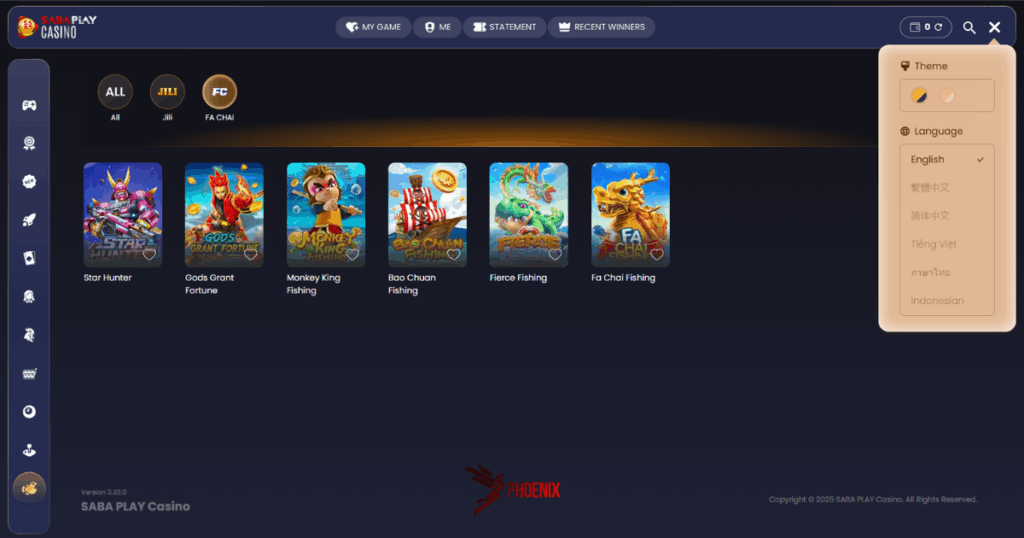Favorite Star Hunter with heart icon

149,254
